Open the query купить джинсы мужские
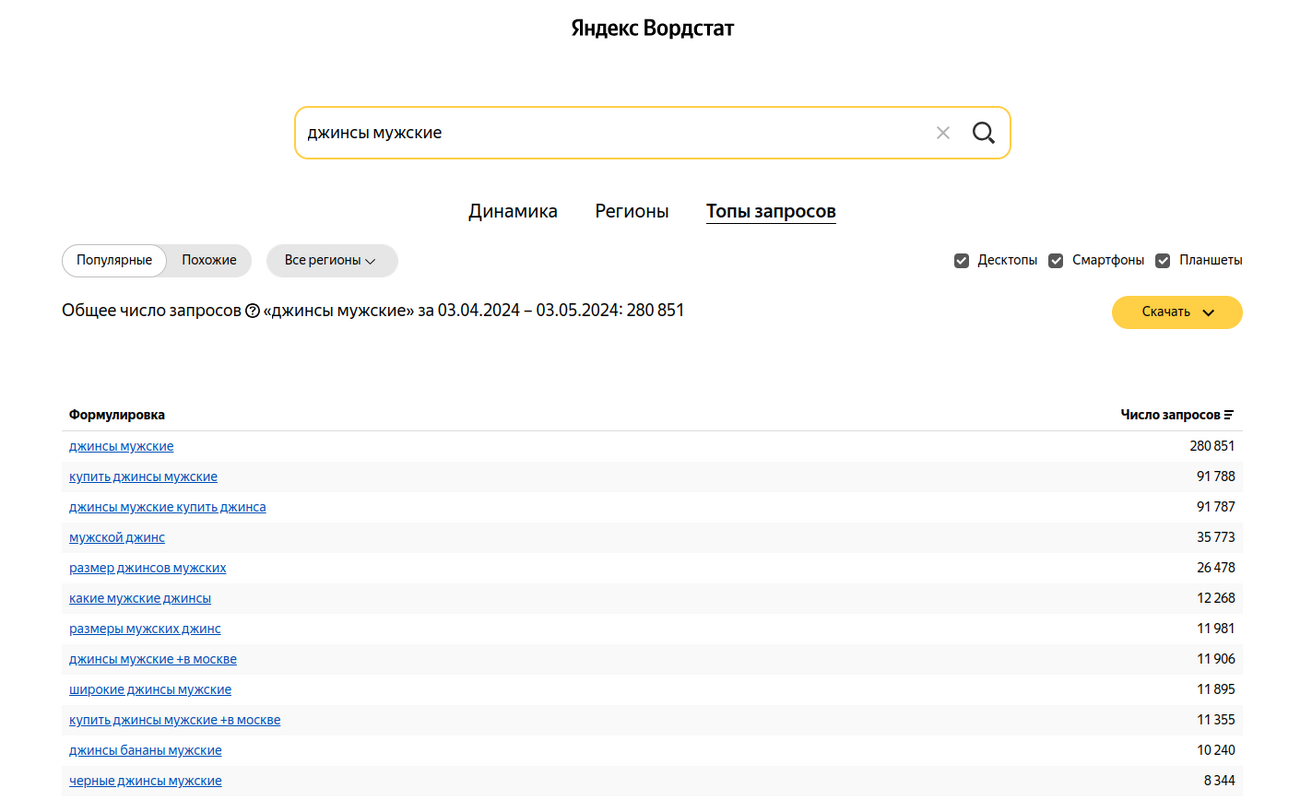The image size is (1312, 800). click(143, 477)
